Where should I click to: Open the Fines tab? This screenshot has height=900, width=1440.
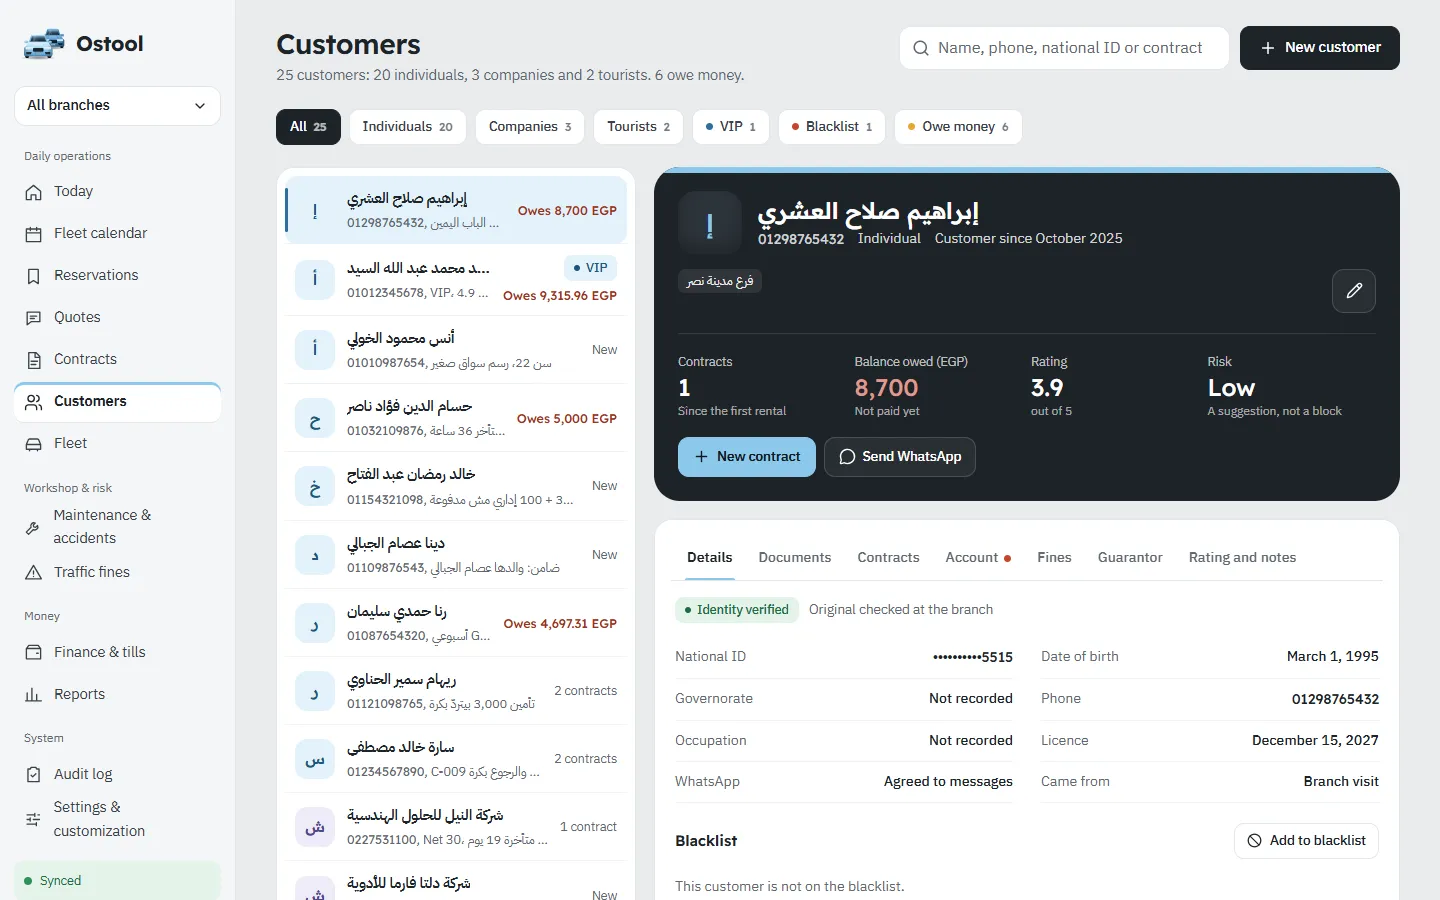[1054, 558]
